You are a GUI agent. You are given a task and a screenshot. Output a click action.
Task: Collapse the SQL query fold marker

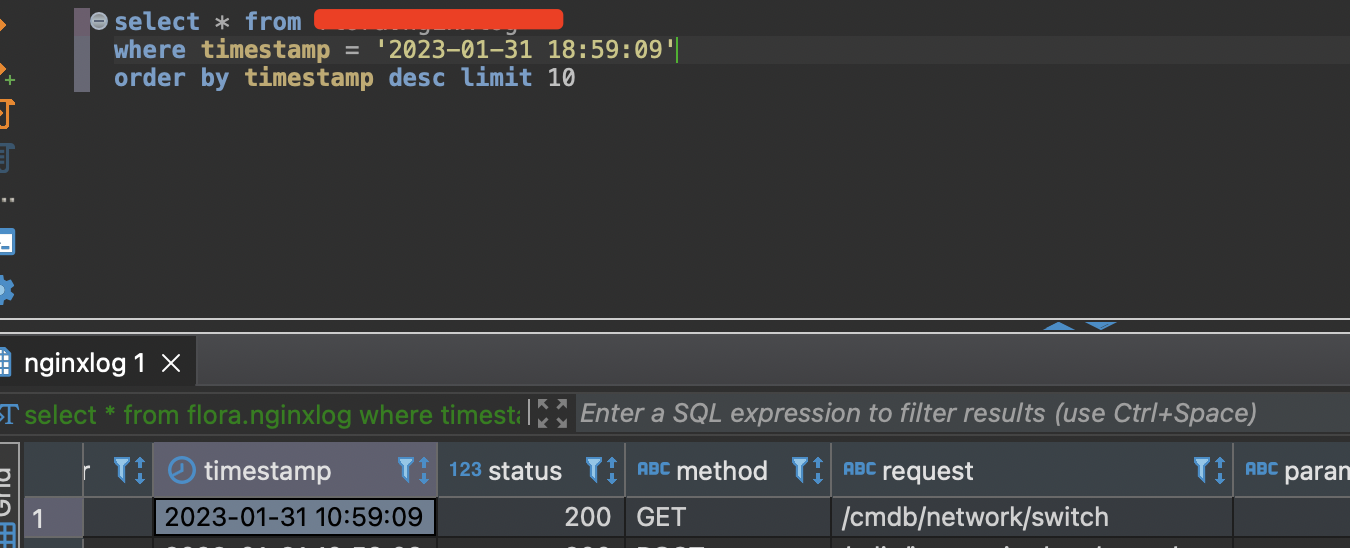[x=98, y=21]
